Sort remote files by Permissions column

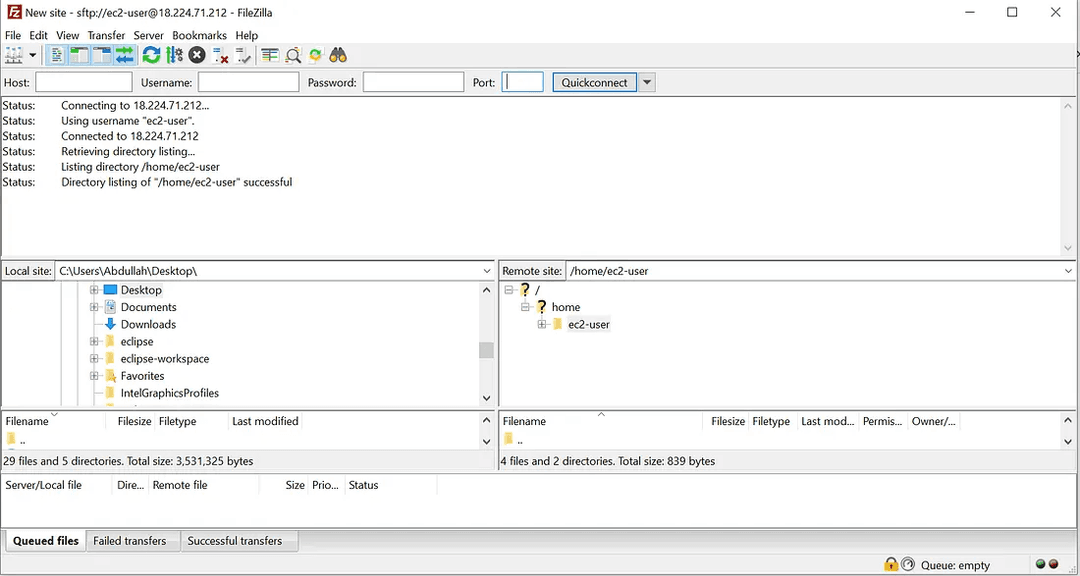point(882,421)
